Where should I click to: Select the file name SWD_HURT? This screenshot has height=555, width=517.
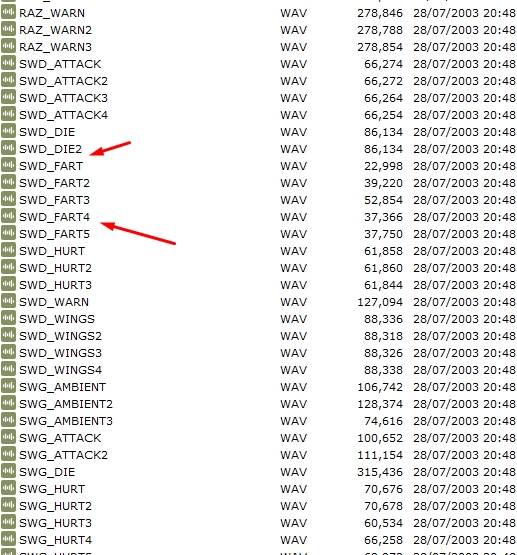(x=52, y=251)
